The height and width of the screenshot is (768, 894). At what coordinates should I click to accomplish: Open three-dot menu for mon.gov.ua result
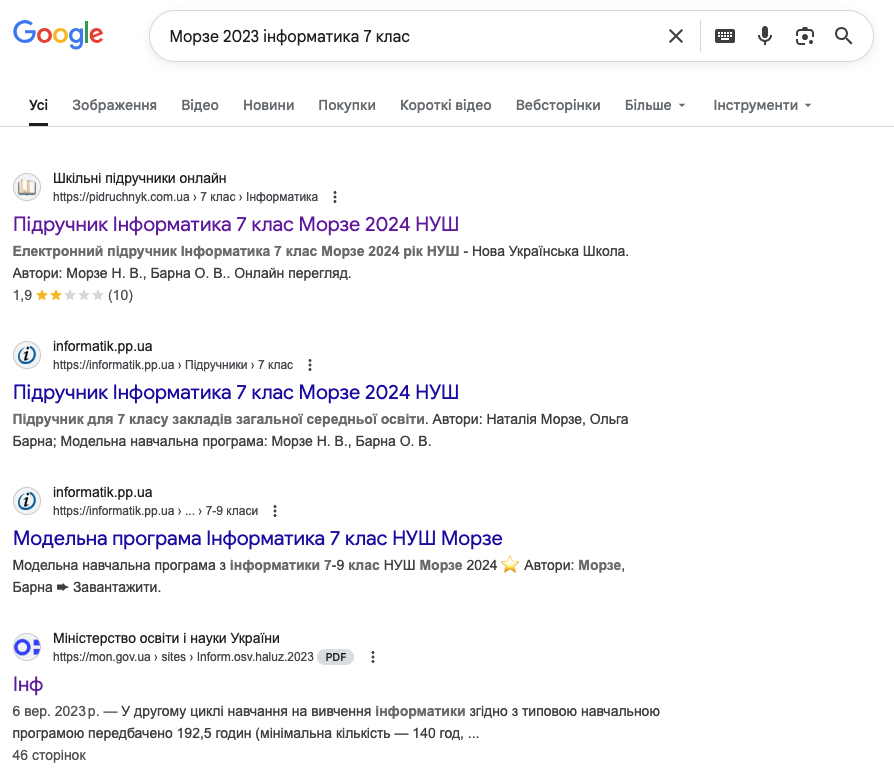click(x=373, y=657)
